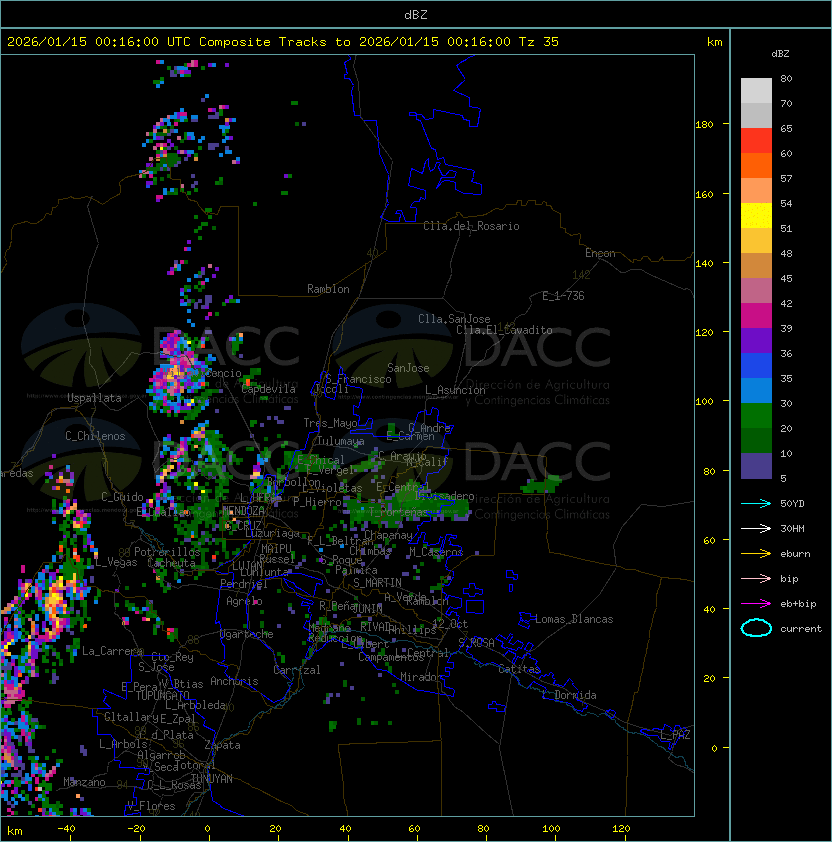
Task: Click the '-40' km tick label
Action: click(67, 829)
